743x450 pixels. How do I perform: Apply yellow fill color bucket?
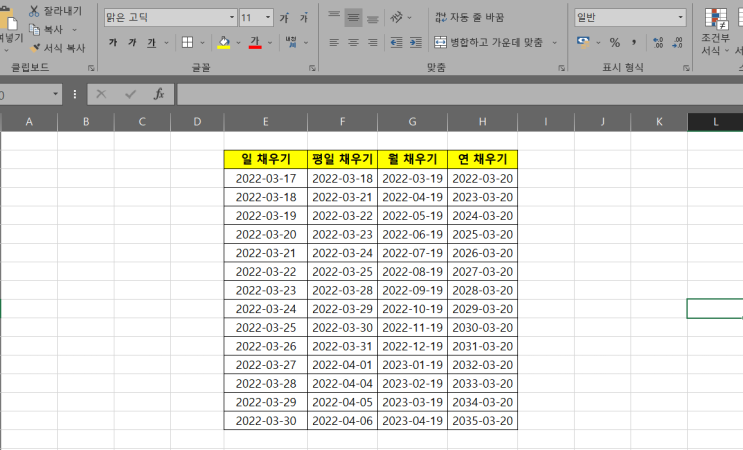(224, 43)
